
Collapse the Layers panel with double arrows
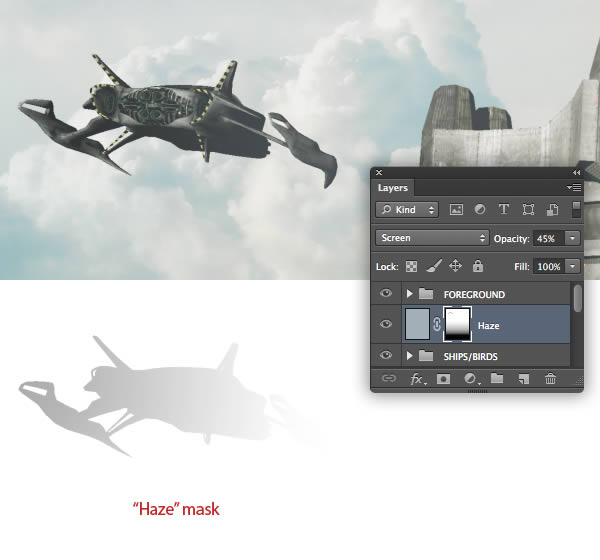577,173
